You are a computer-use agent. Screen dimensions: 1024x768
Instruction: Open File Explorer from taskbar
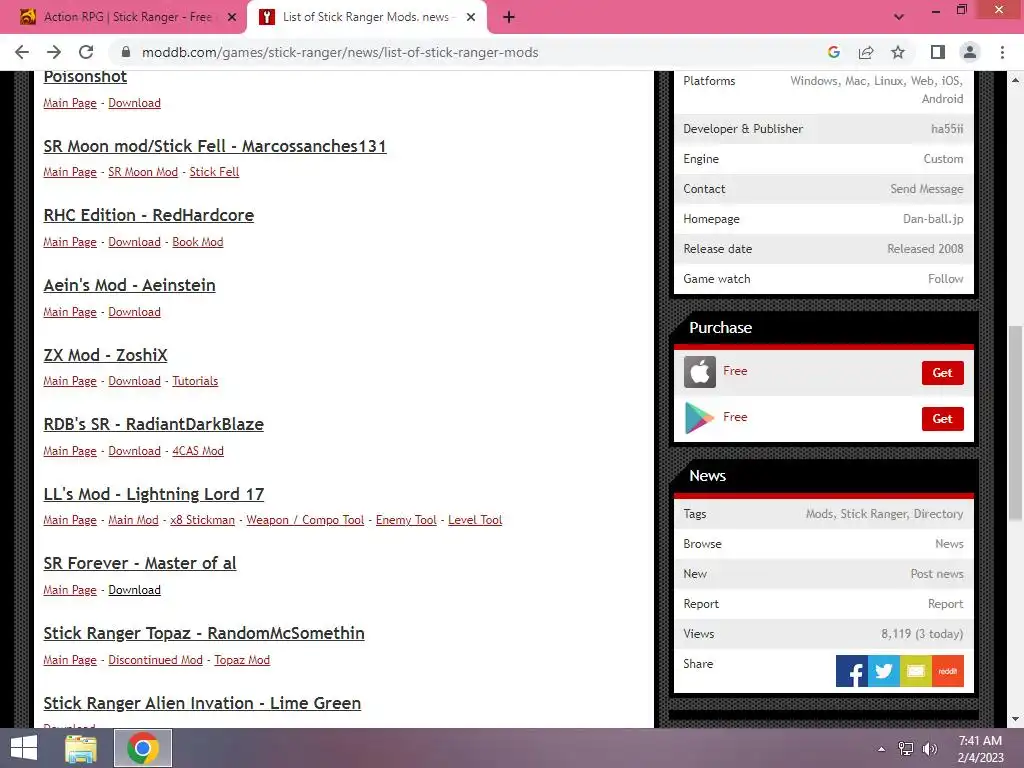pos(81,748)
